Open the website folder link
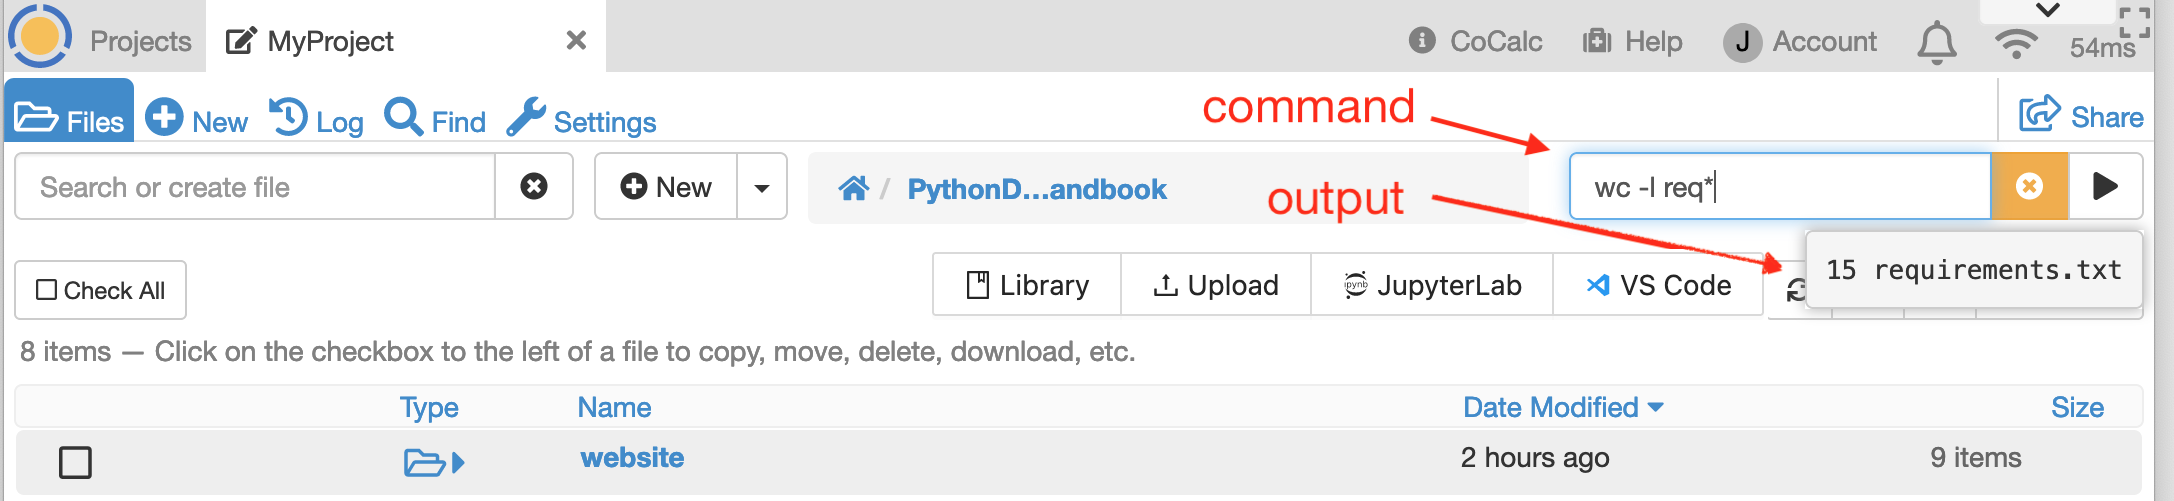 pyautogui.click(x=632, y=458)
